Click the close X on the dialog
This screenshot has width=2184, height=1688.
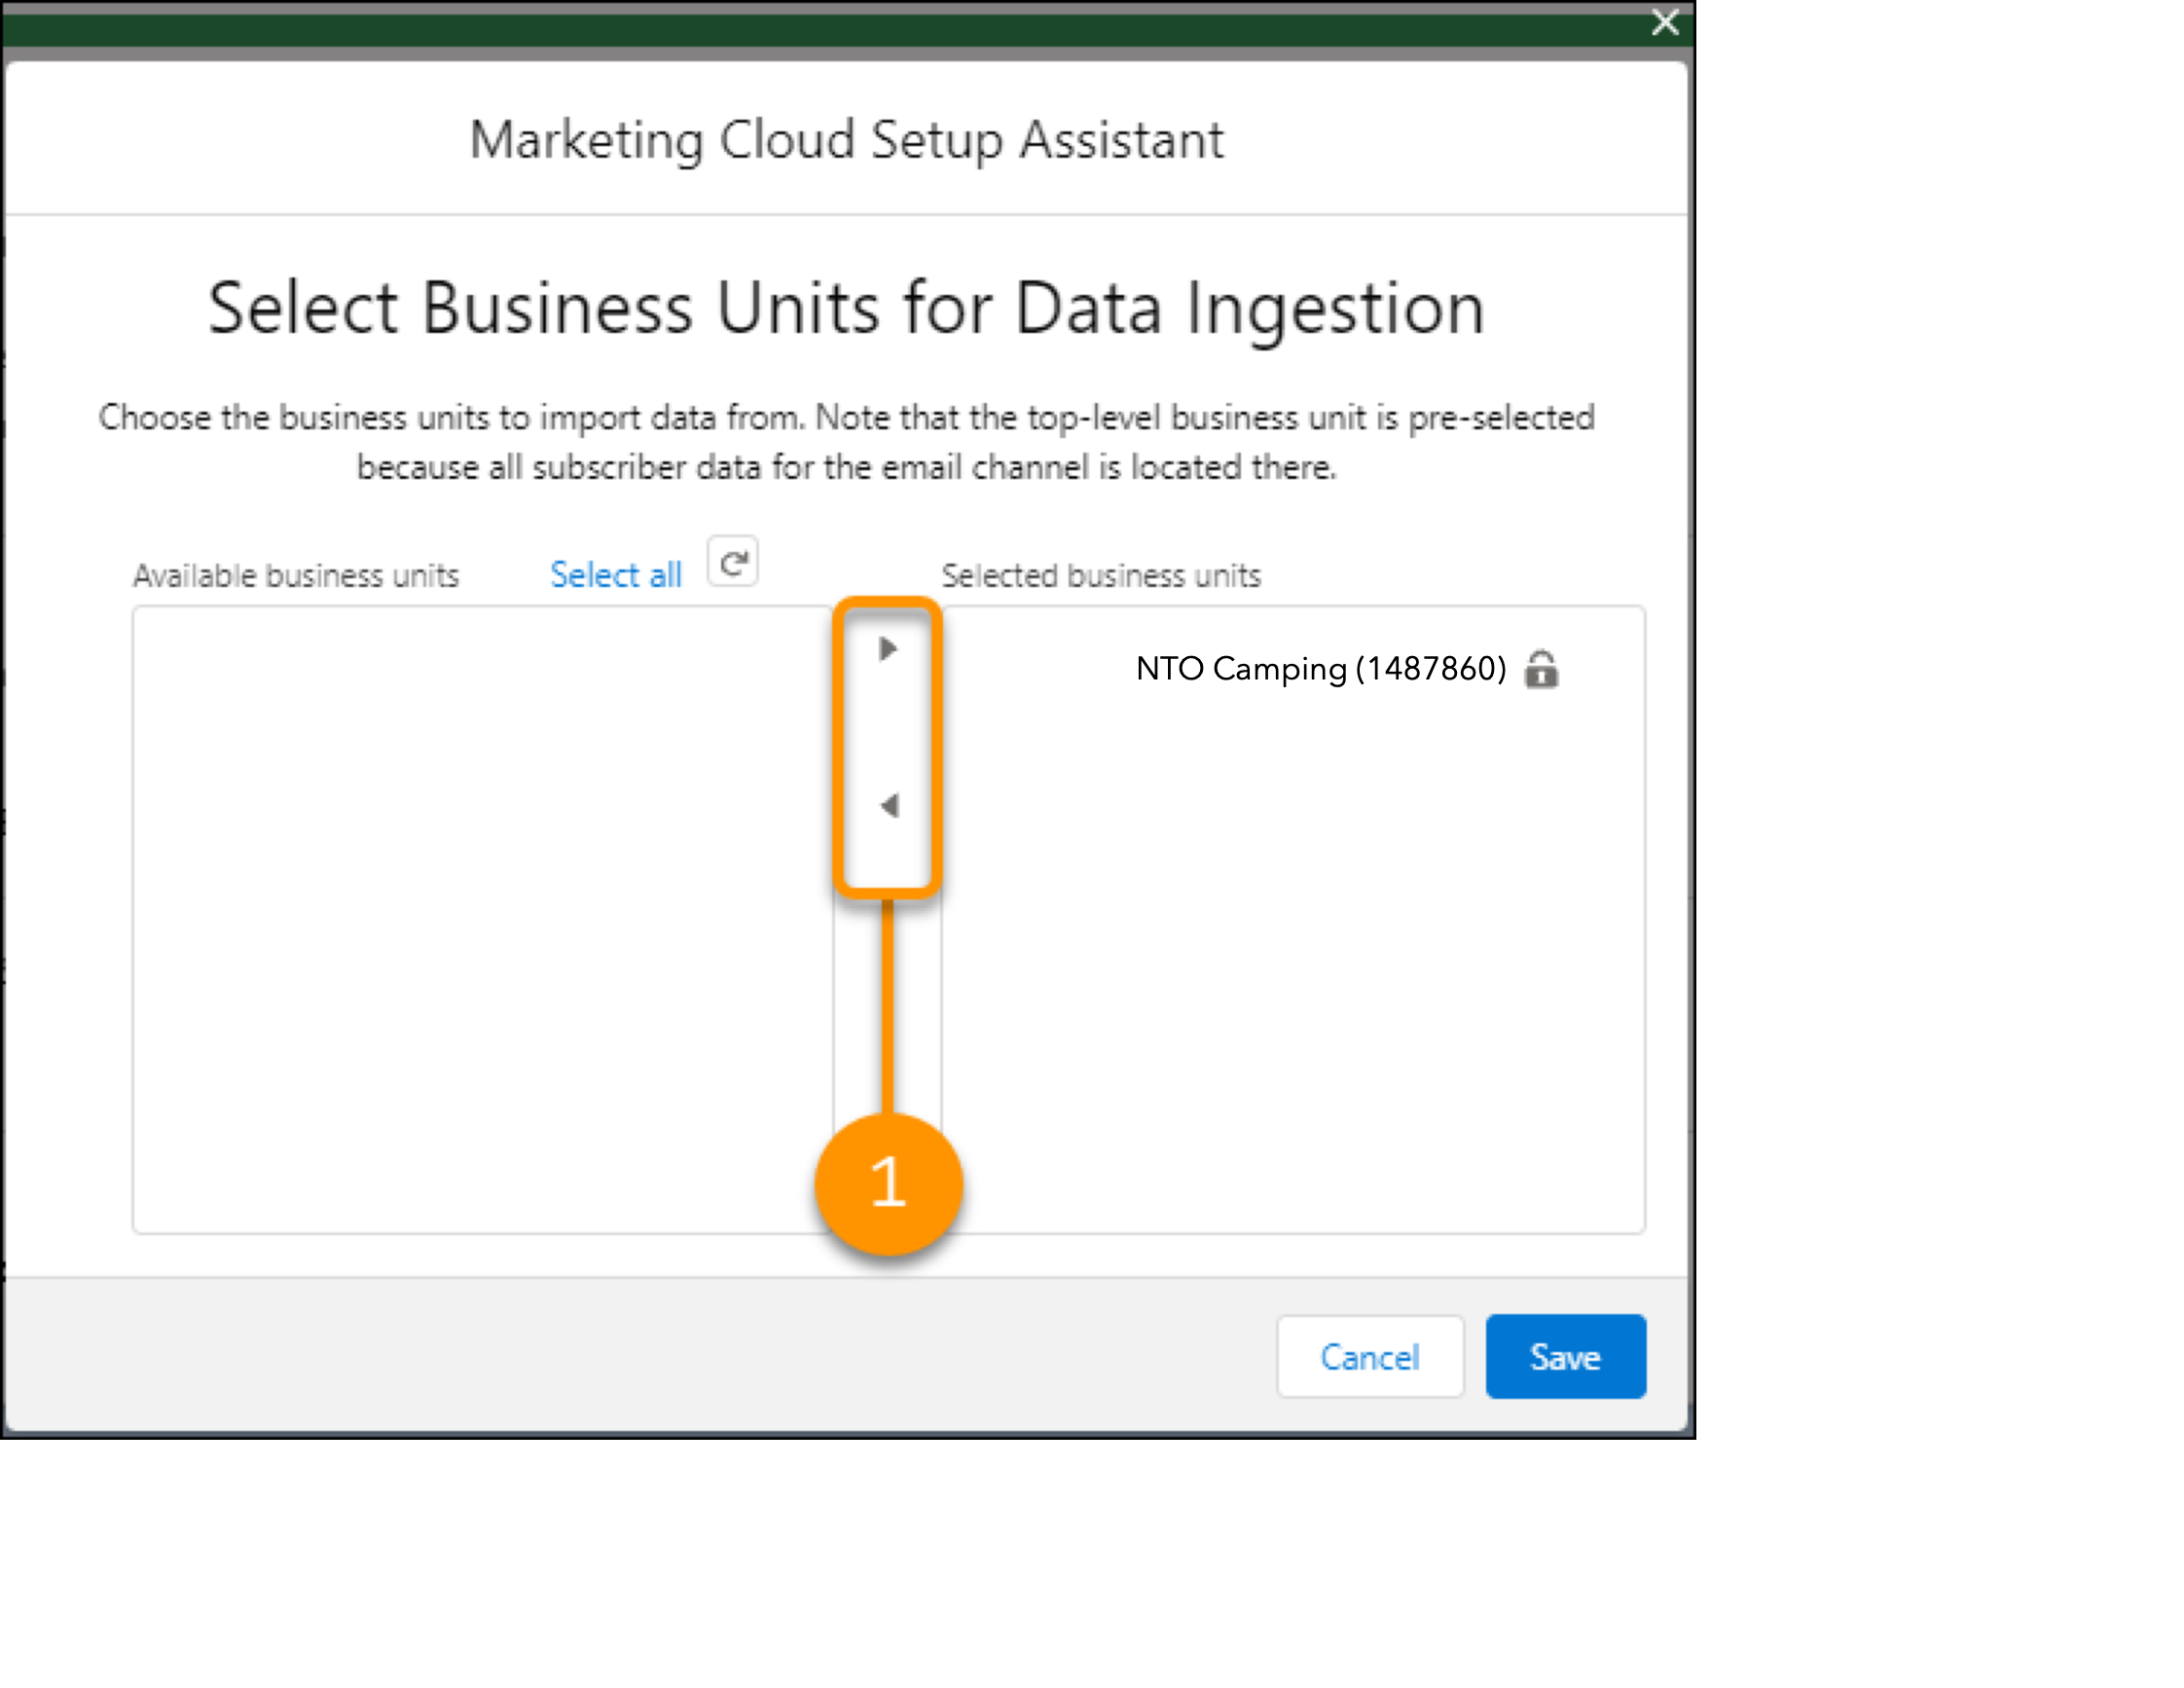click(1664, 23)
